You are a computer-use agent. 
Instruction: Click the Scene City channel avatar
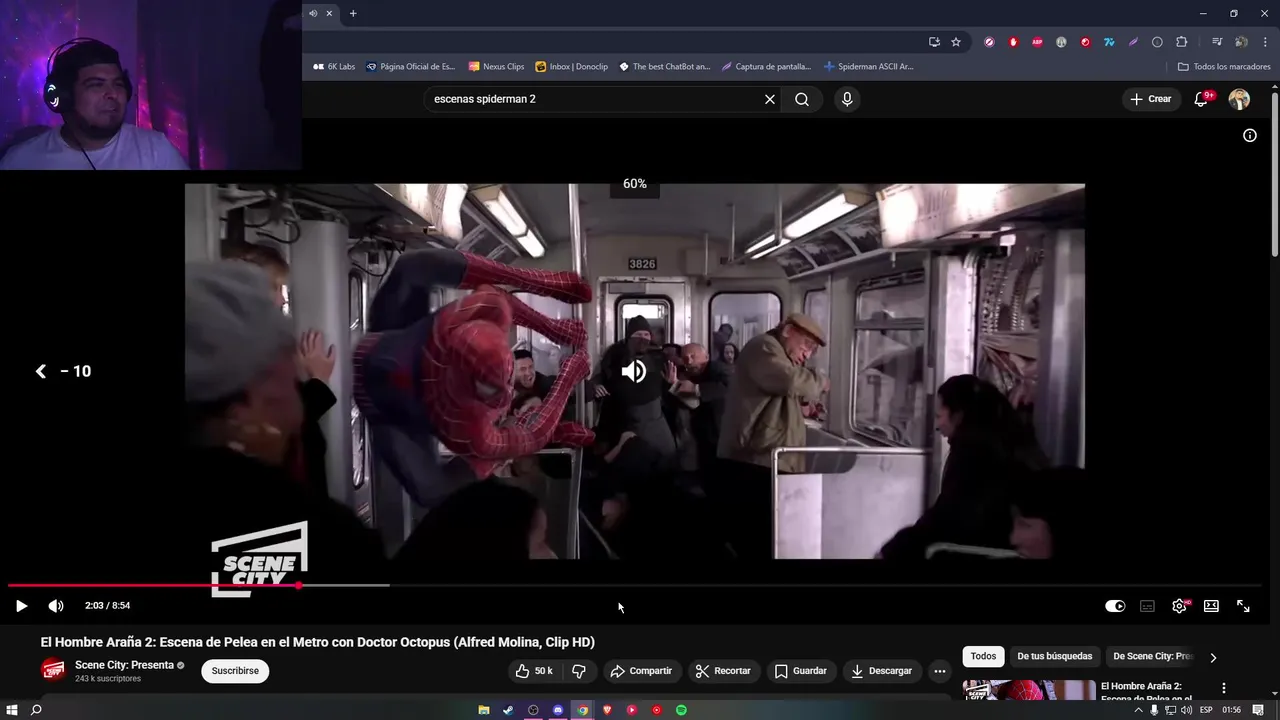click(x=53, y=670)
